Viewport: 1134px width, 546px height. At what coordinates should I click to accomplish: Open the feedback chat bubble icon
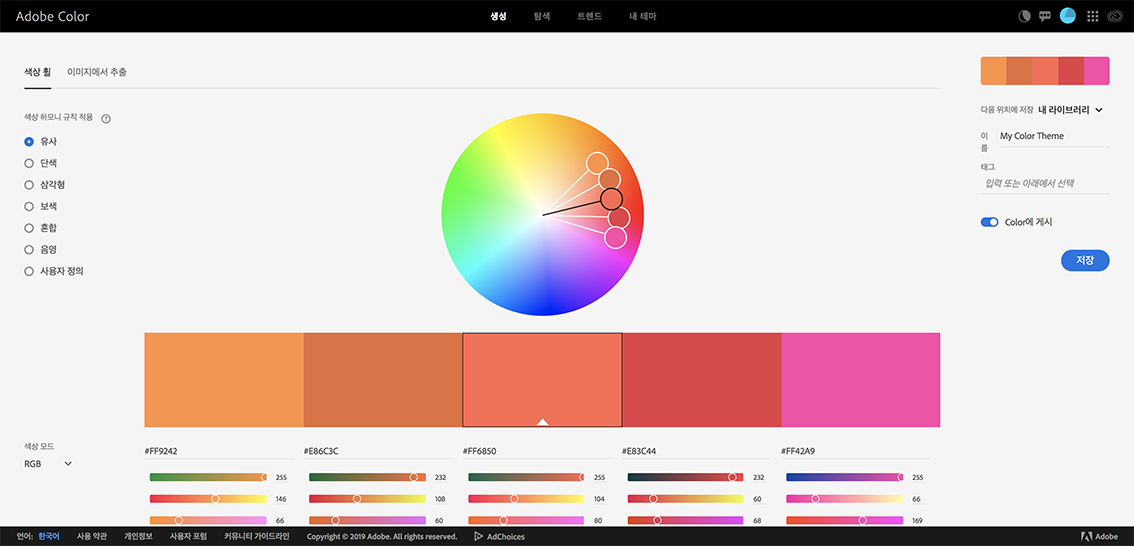[x=1044, y=17]
